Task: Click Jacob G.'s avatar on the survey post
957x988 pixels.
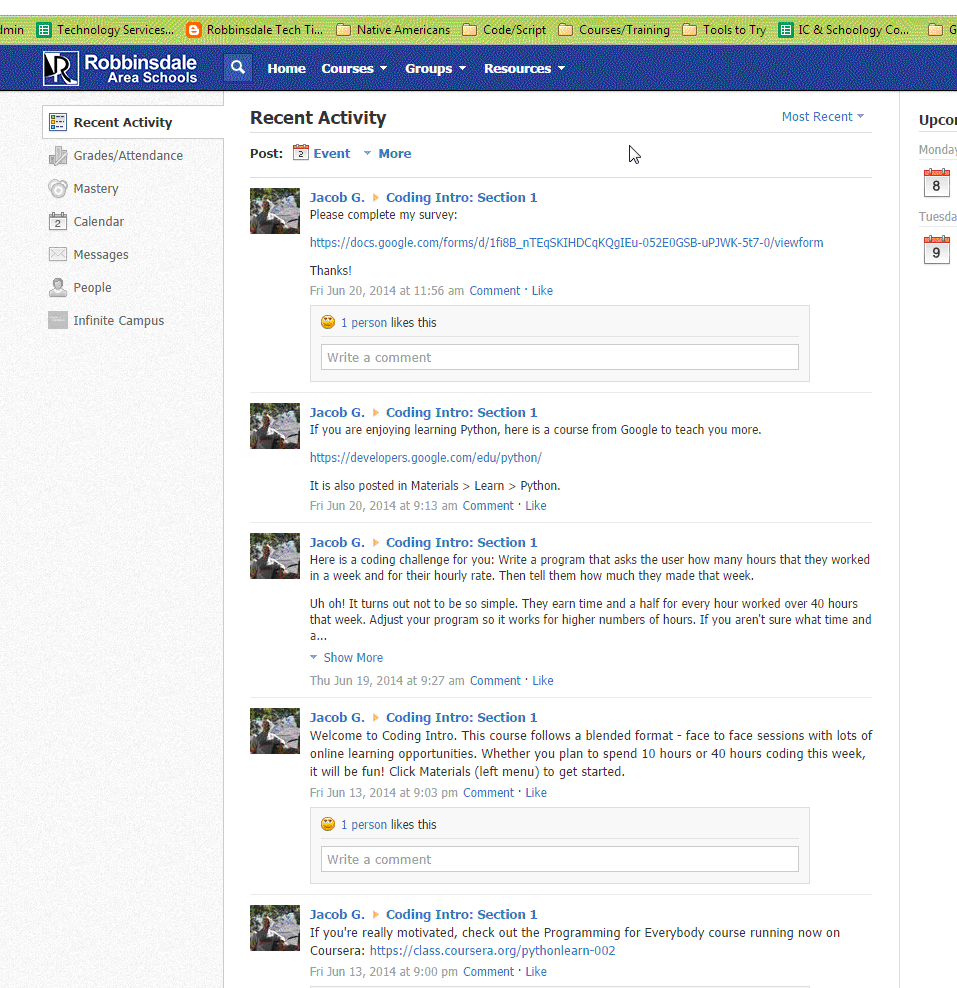Action: click(275, 211)
